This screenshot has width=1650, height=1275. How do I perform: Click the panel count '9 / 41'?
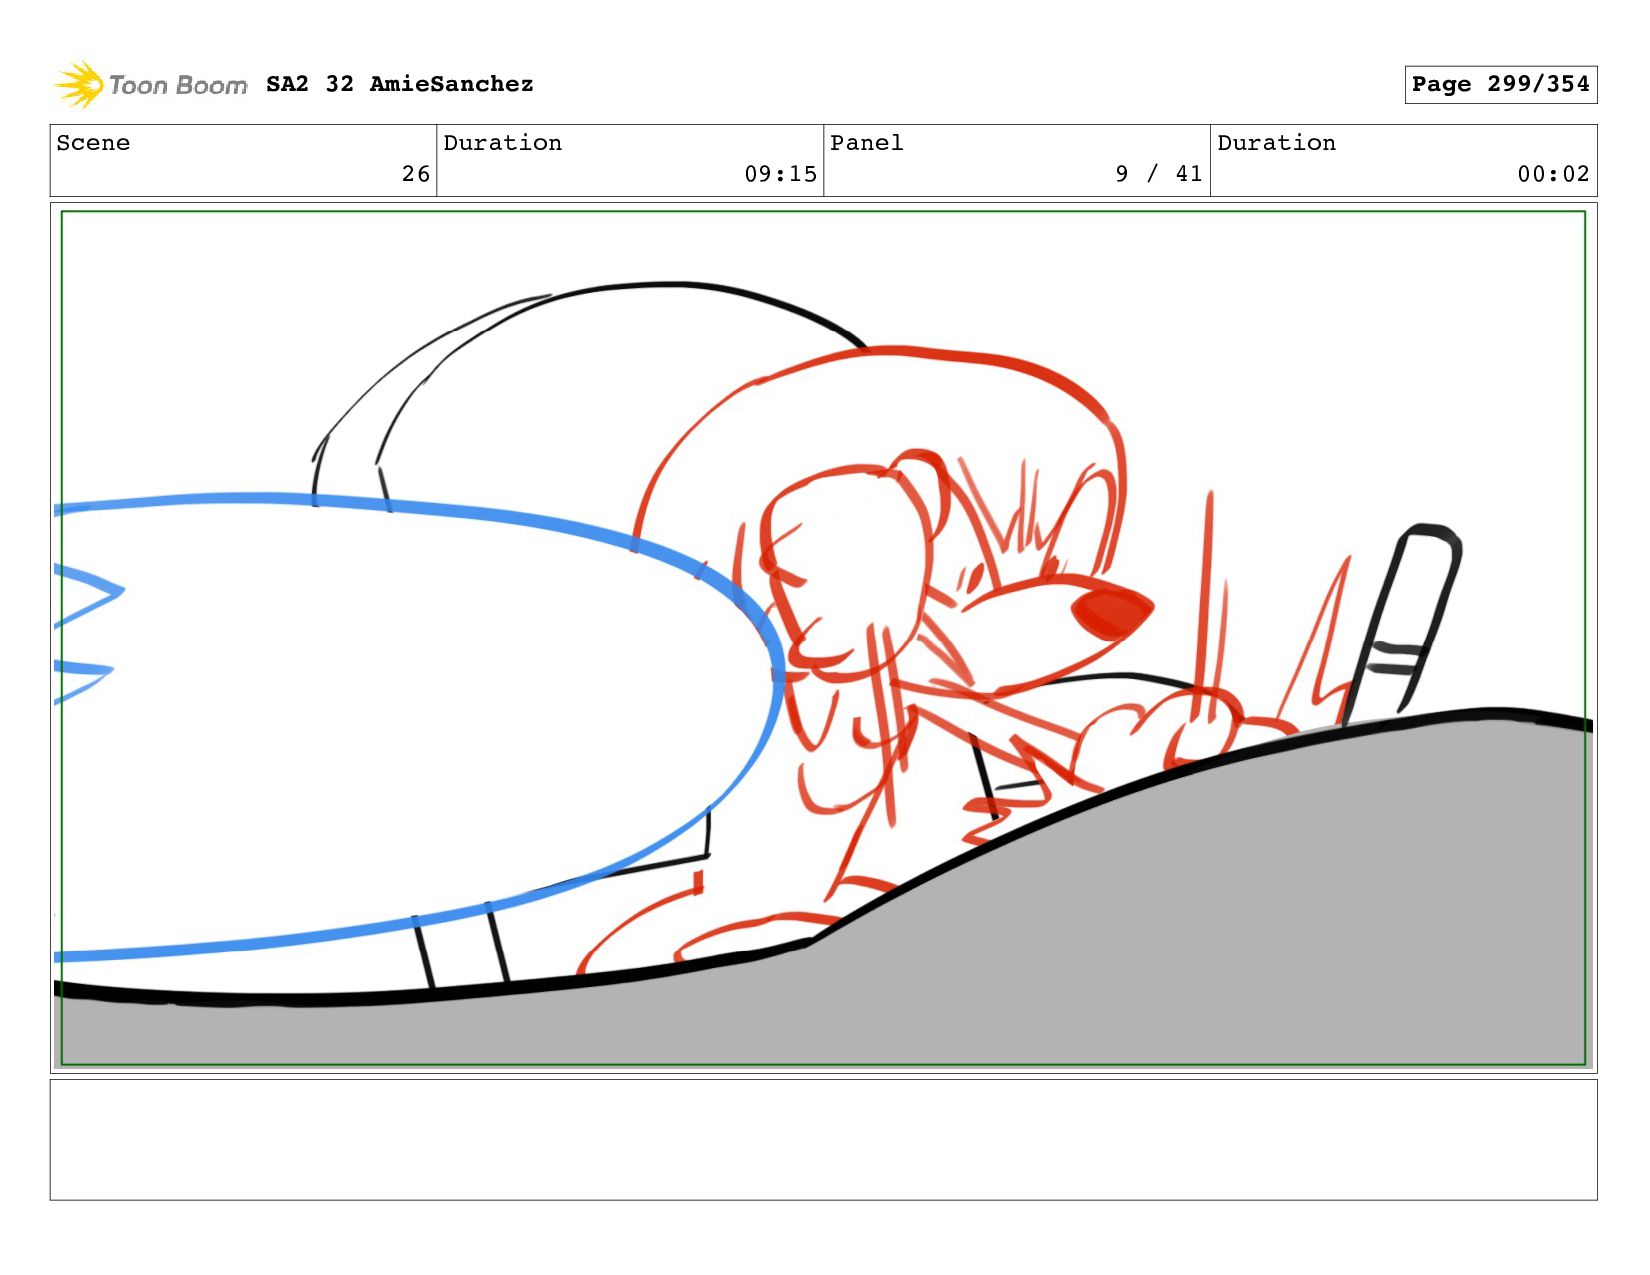(x=1159, y=174)
